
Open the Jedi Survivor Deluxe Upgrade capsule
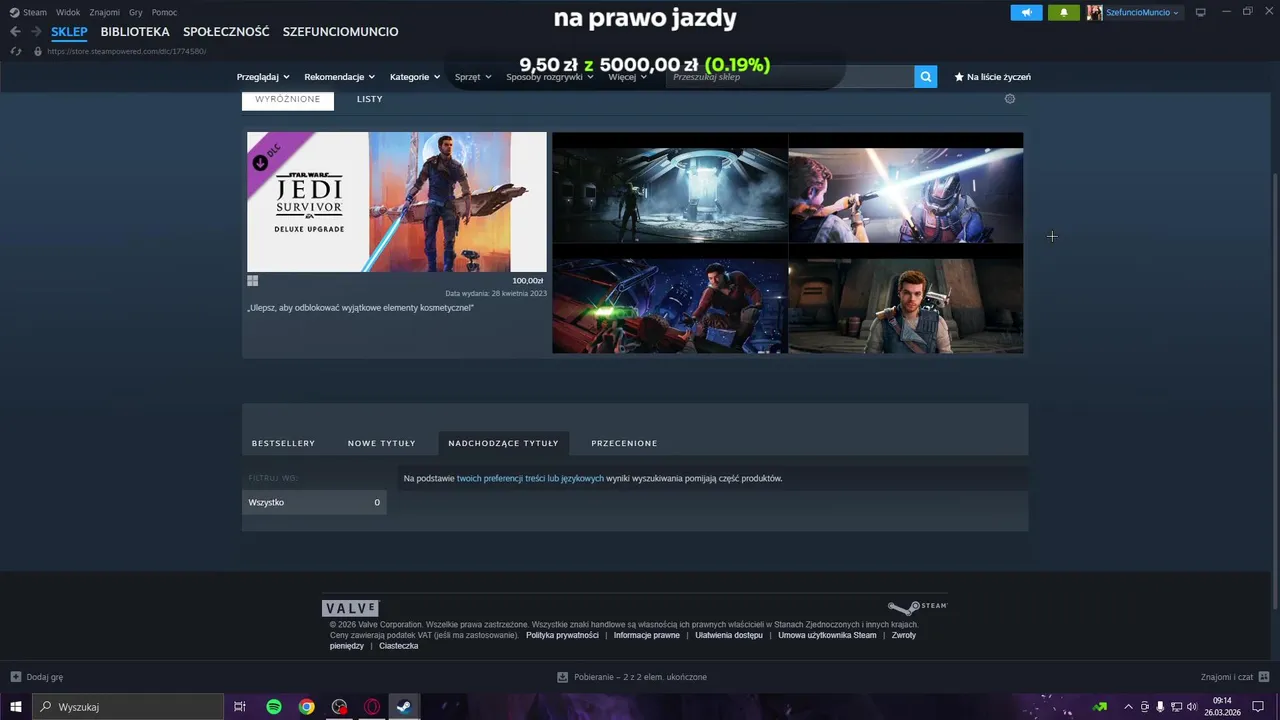(397, 202)
